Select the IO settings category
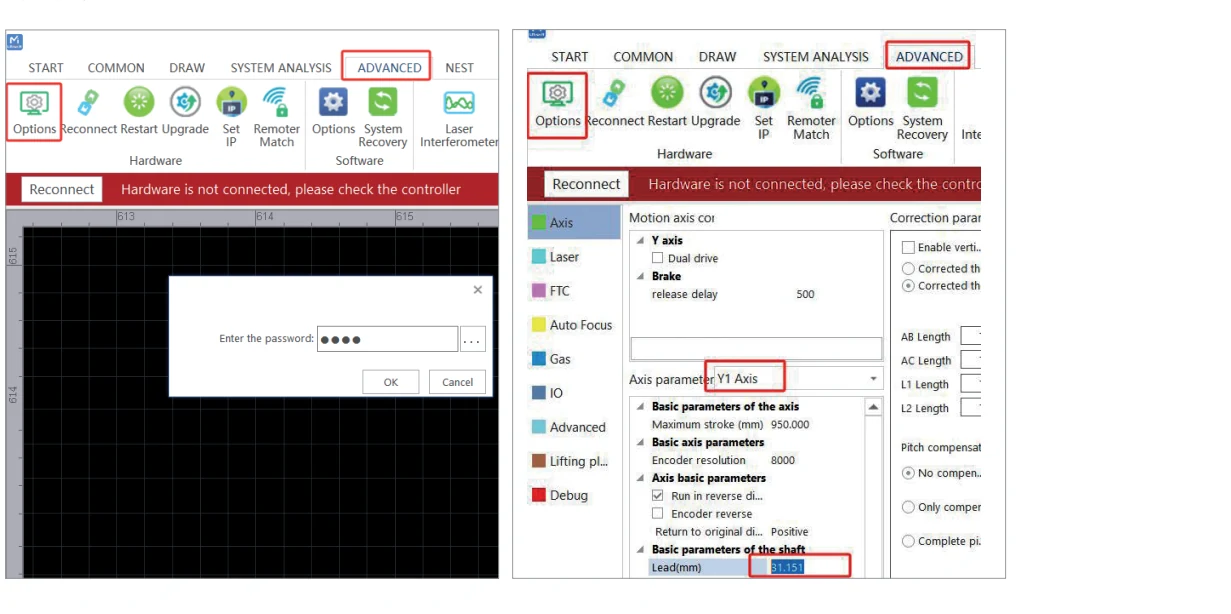The width and height of the screenshot is (1231, 614). (574, 393)
